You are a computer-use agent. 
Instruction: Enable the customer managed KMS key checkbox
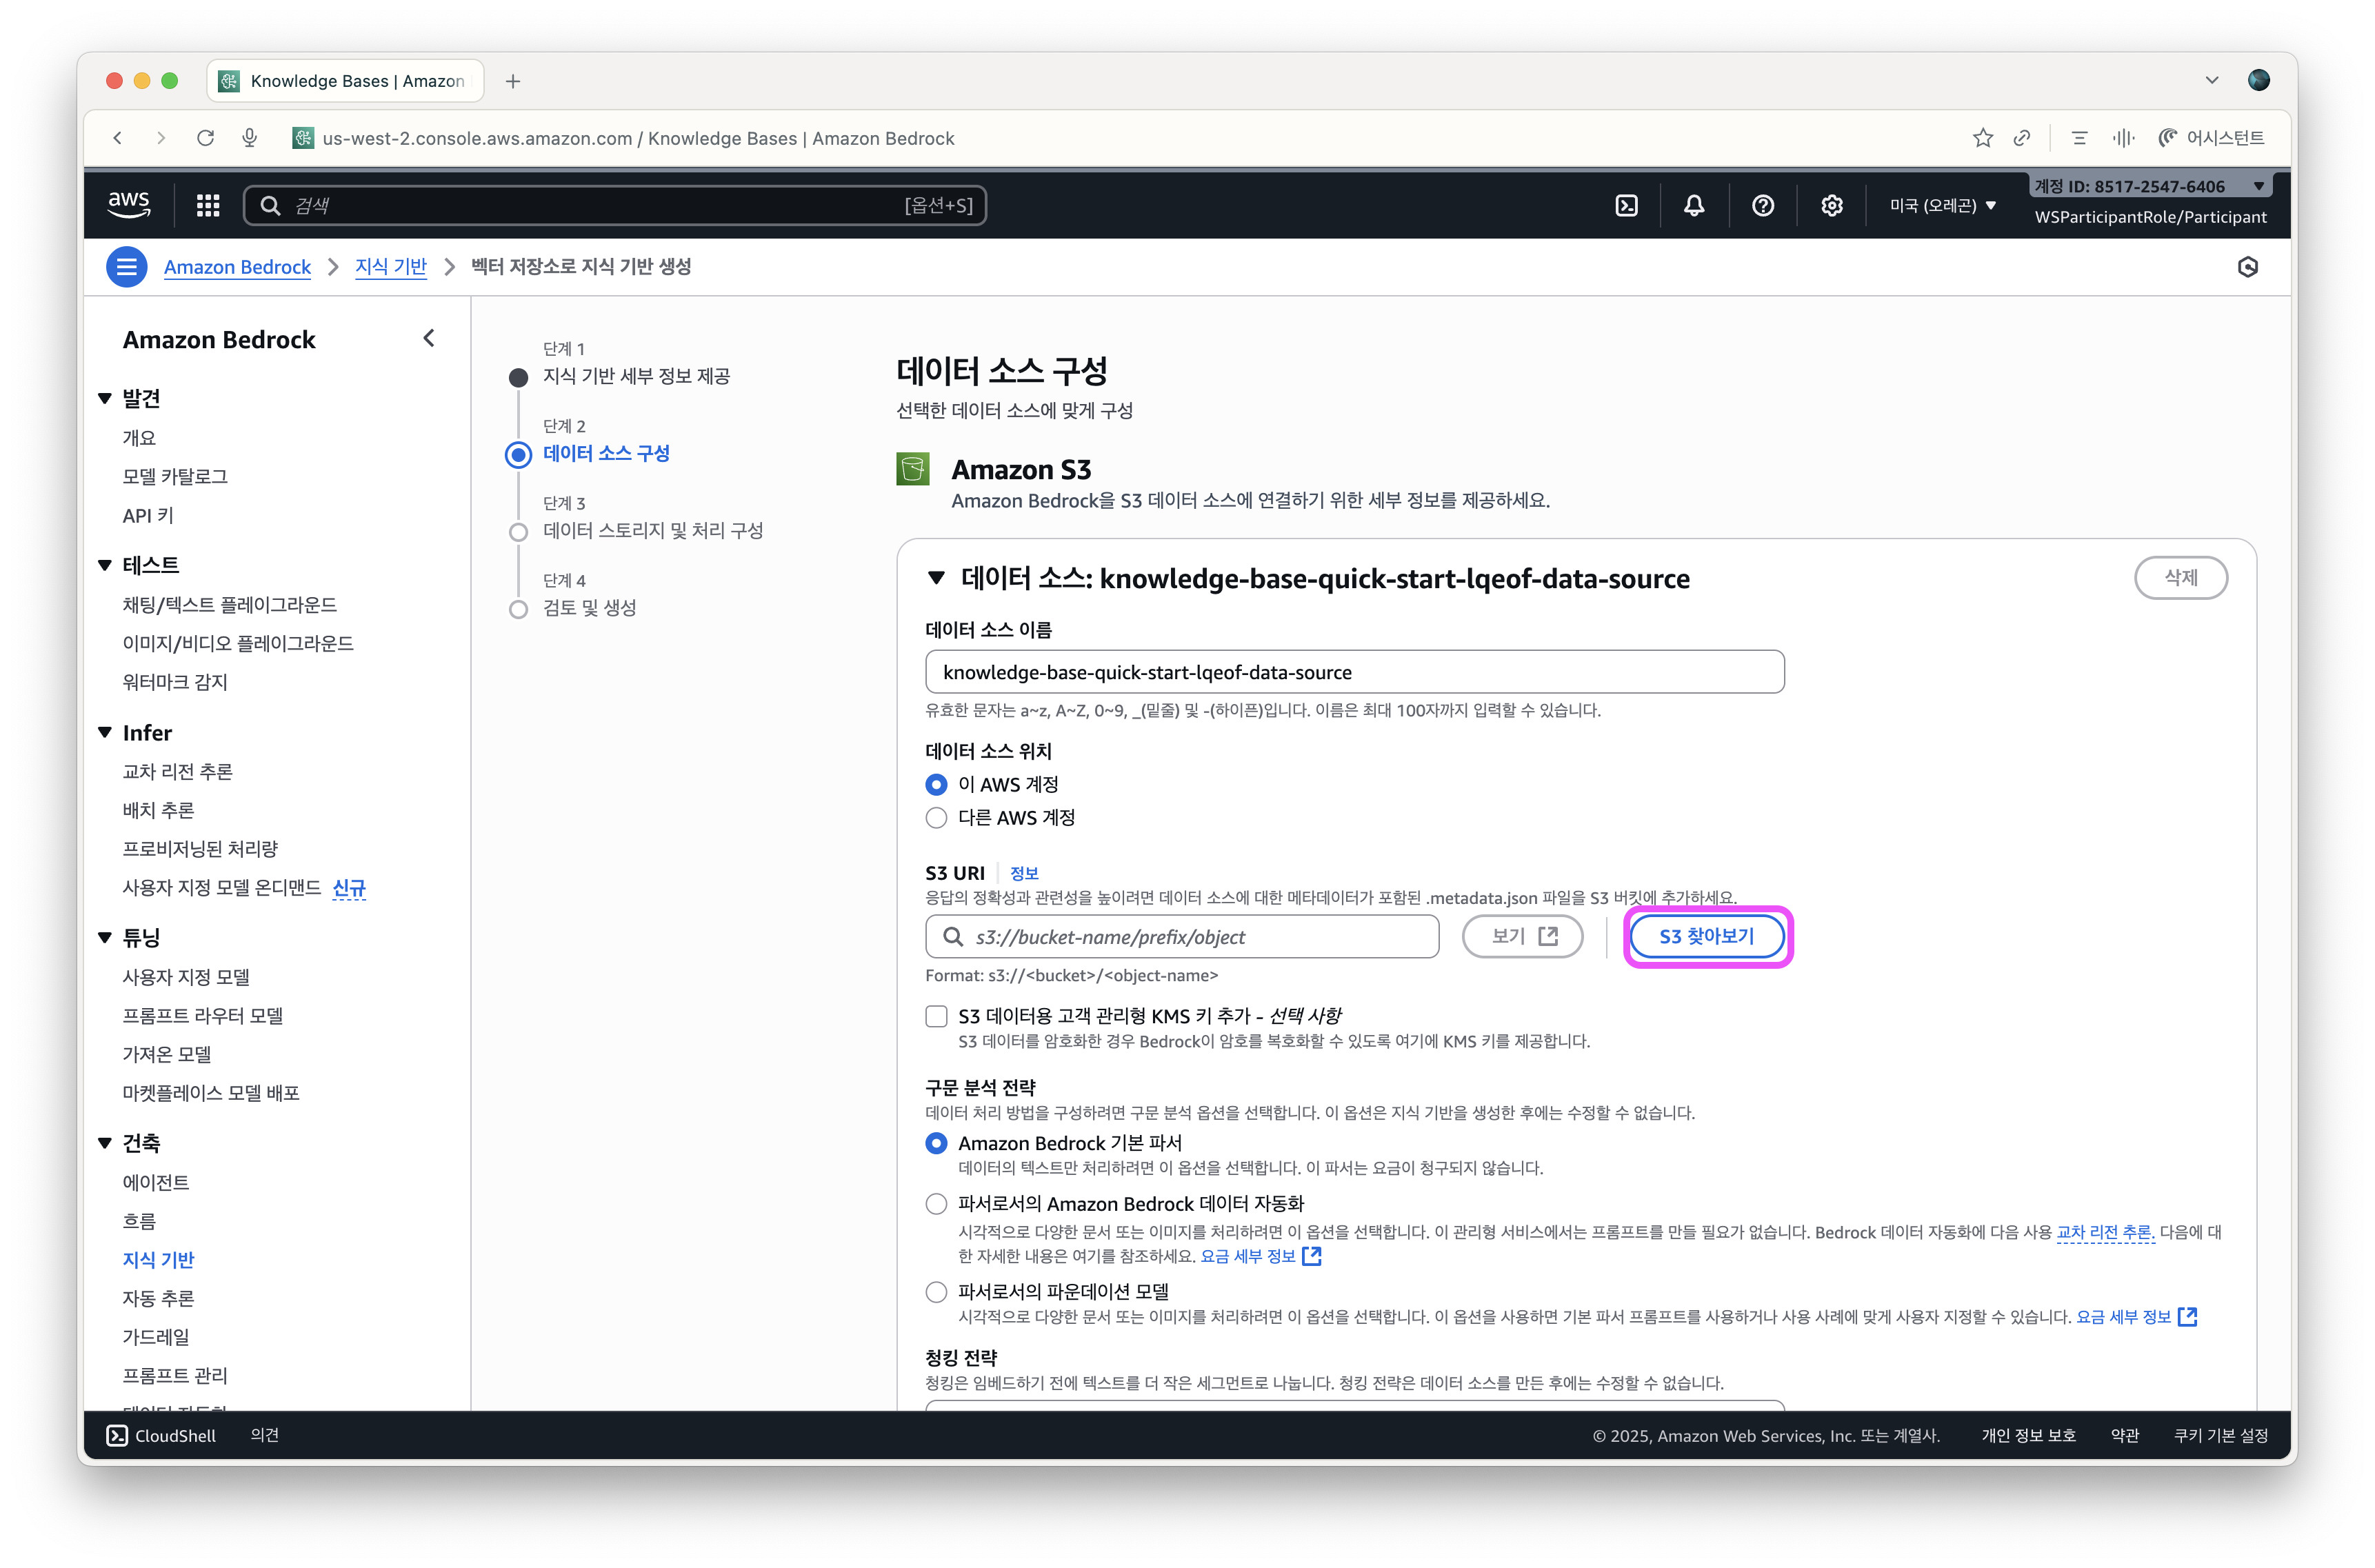pos(936,1016)
